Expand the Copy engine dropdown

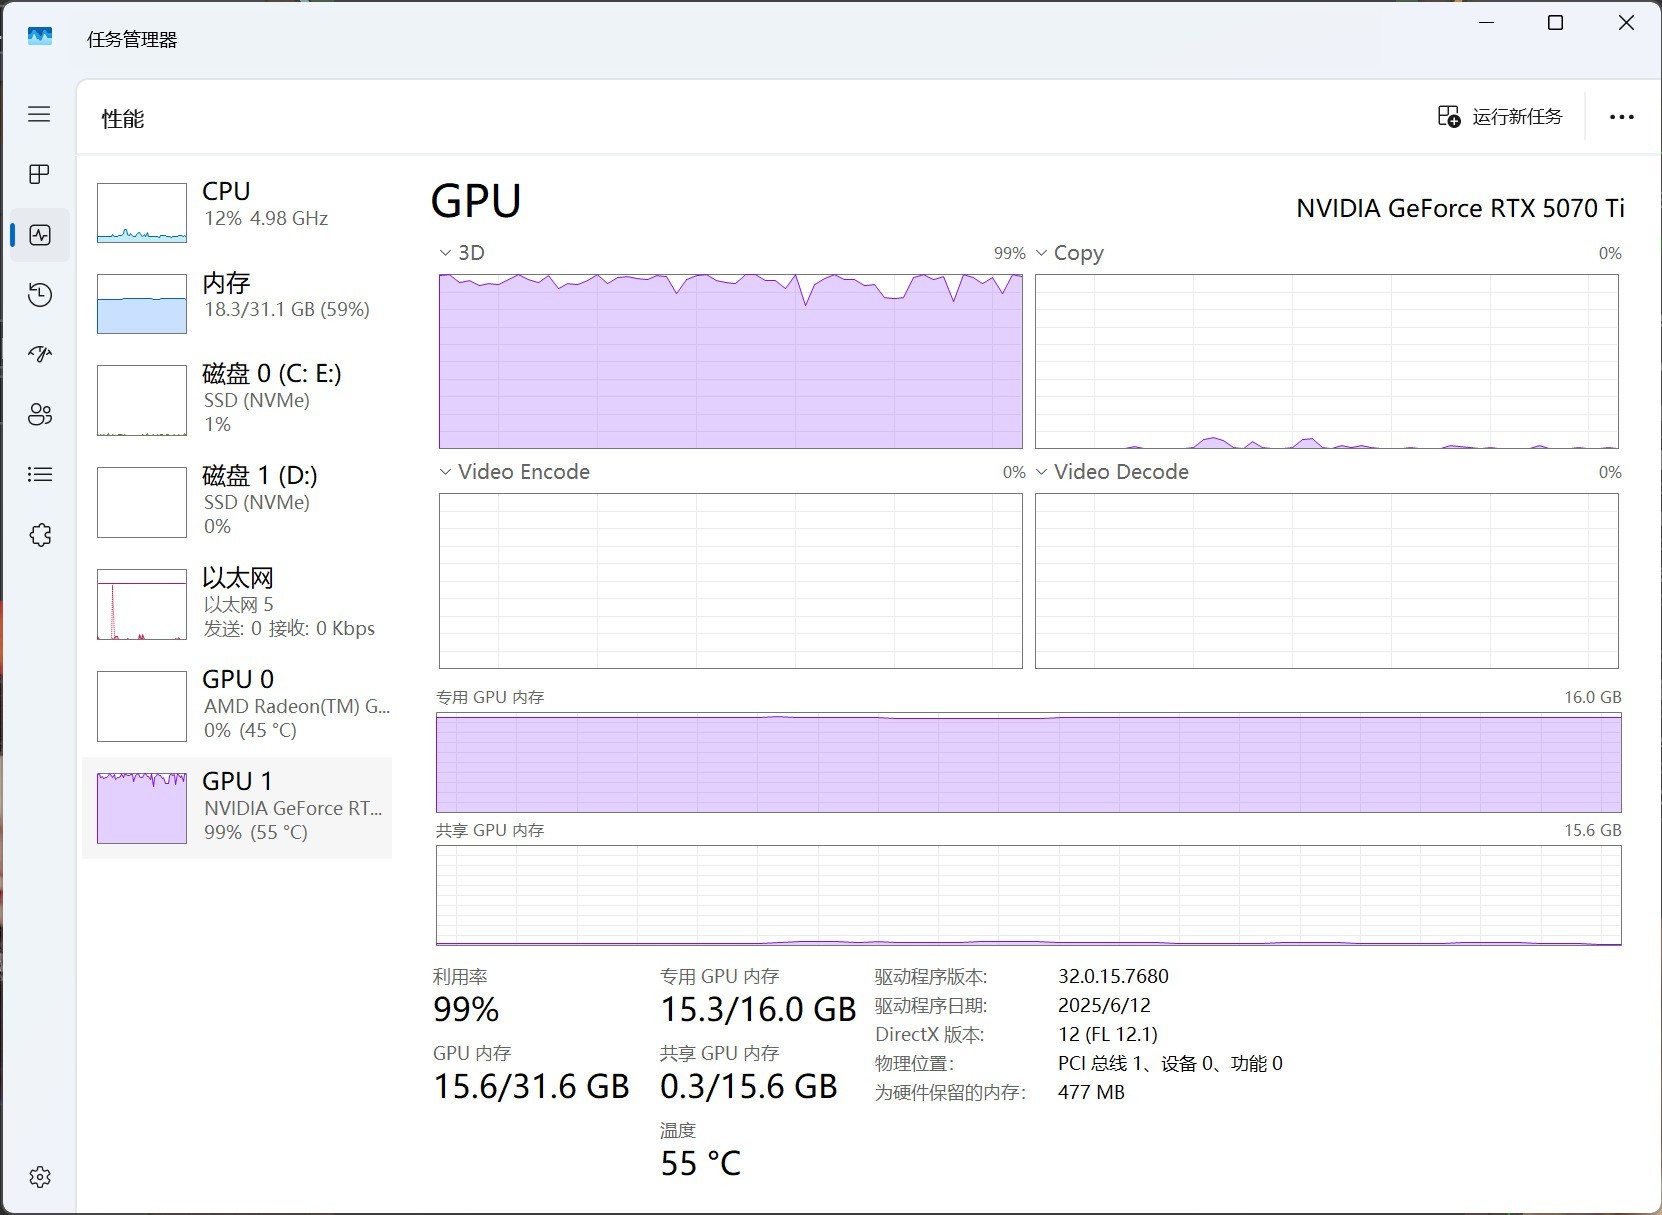pos(1069,253)
